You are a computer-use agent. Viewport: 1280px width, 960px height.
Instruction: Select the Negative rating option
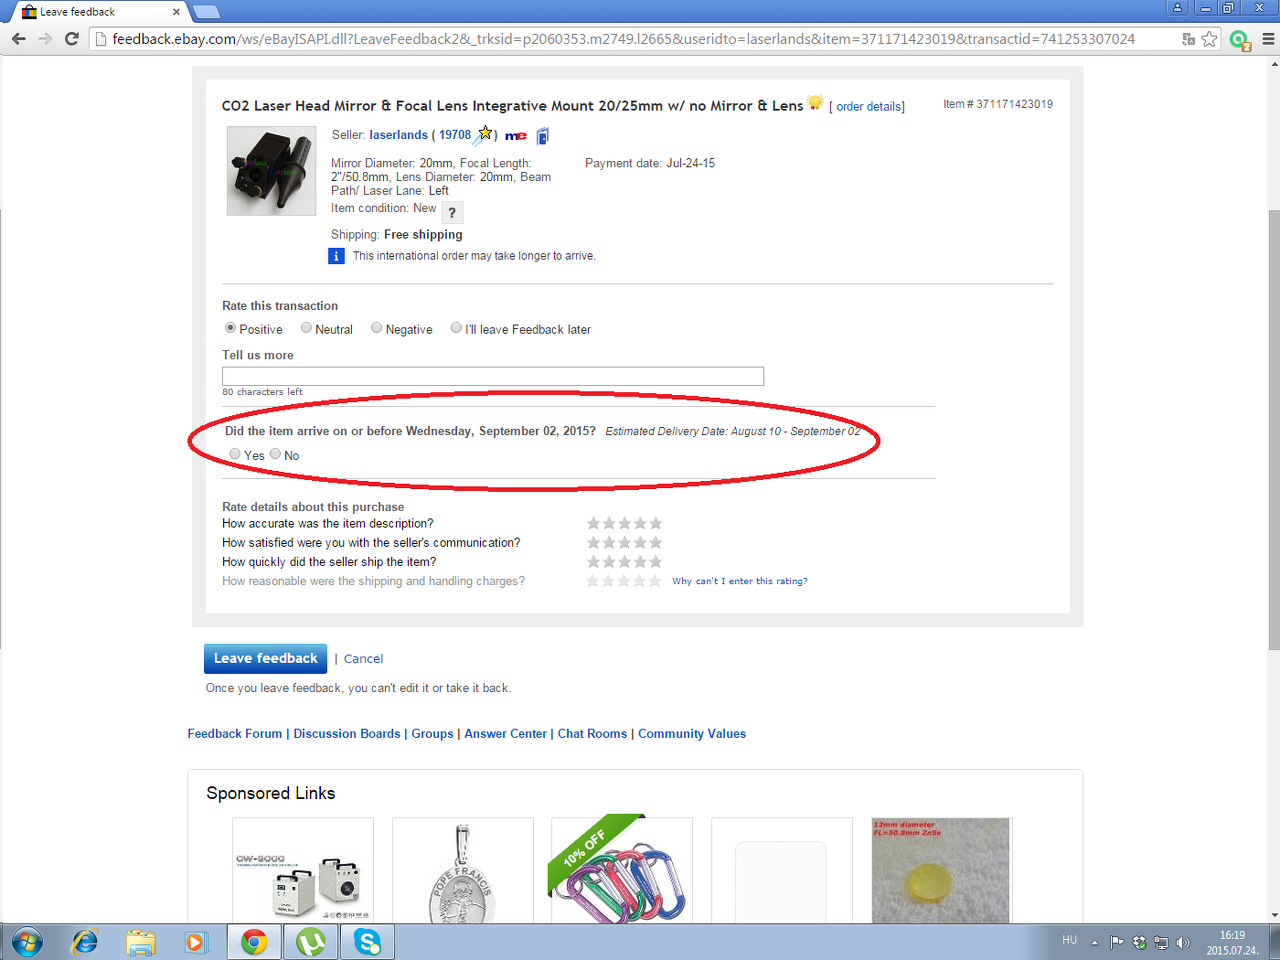click(x=376, y=328)
